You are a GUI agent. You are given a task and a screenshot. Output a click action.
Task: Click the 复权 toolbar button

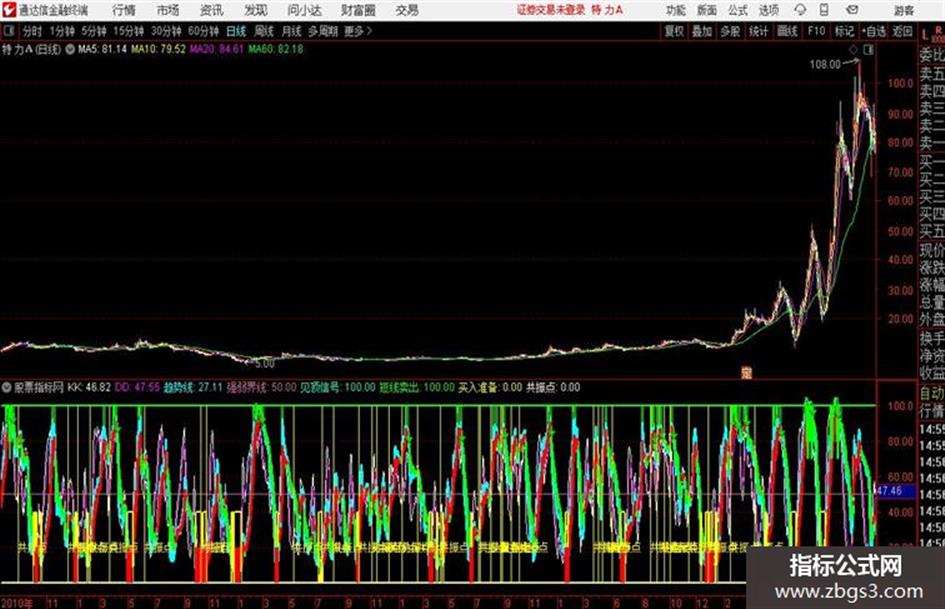tap(674, 31)
